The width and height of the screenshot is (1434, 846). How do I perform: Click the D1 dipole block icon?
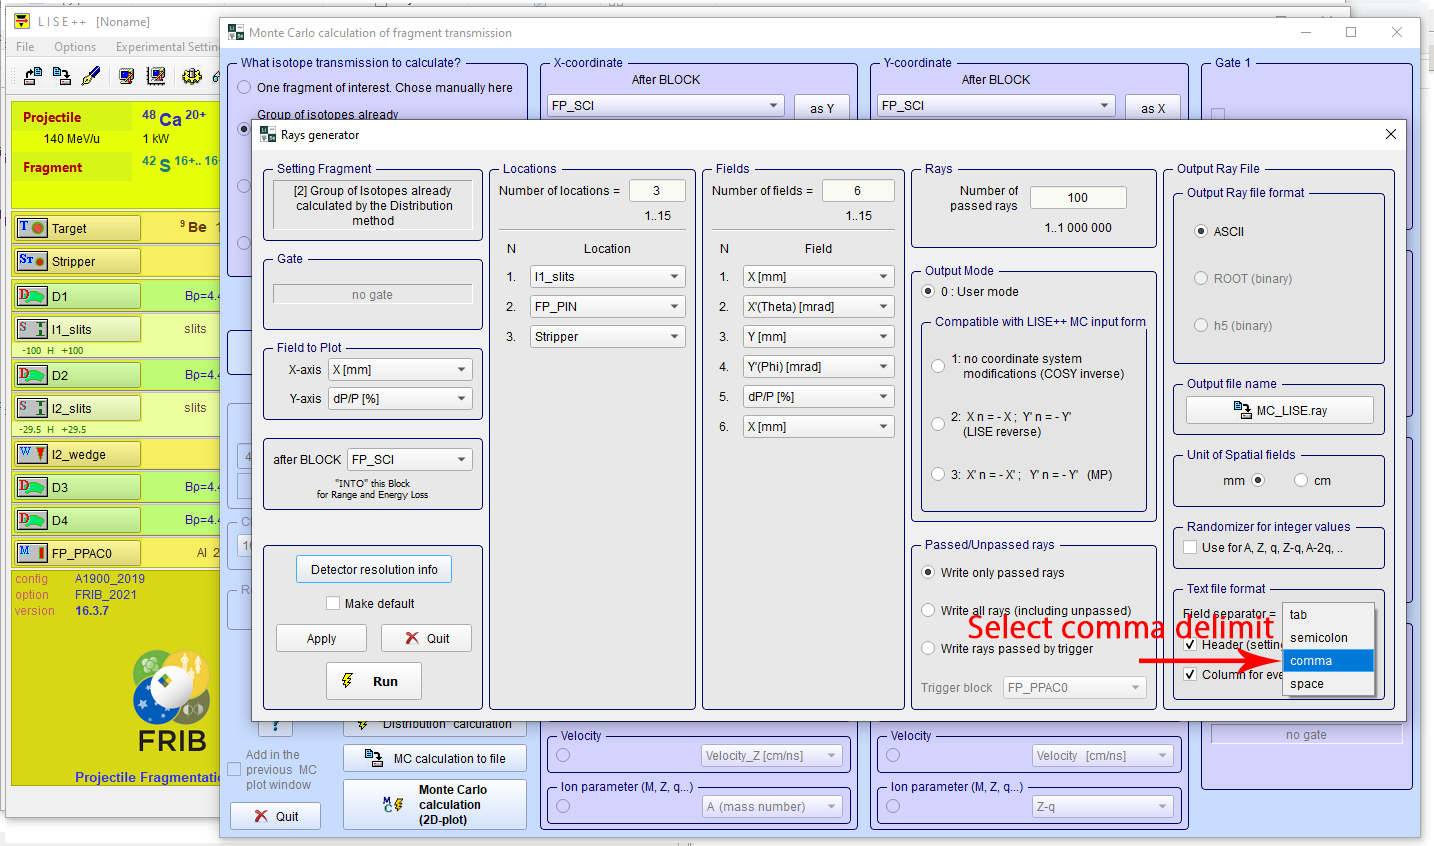32,296
